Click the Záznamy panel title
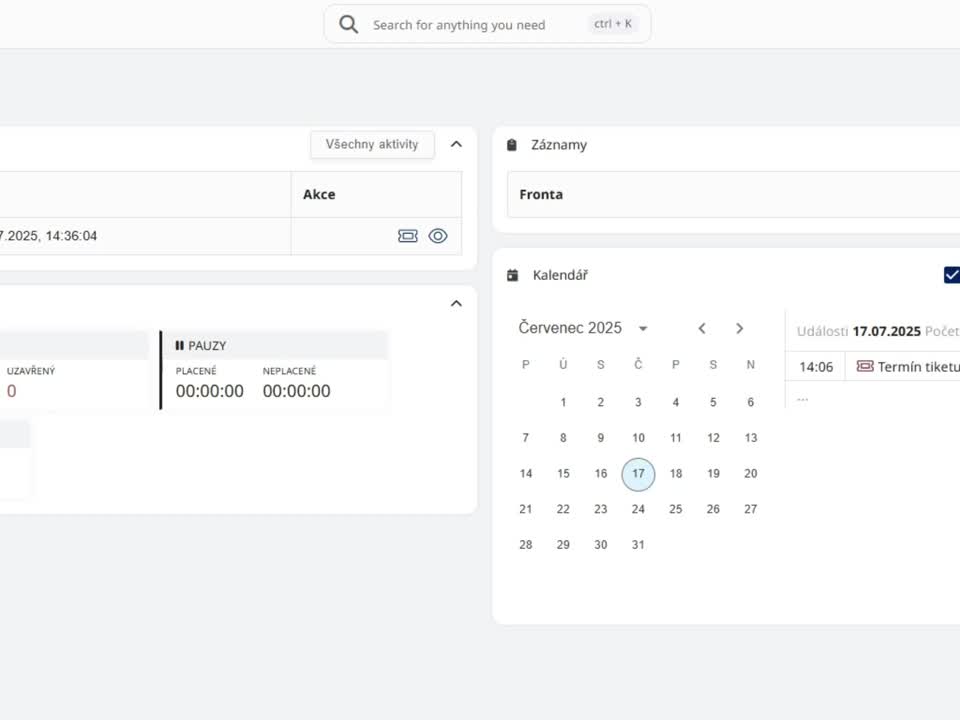Viewport: 960px width, 720px height. pyautogui.click(x=559, y=145)
